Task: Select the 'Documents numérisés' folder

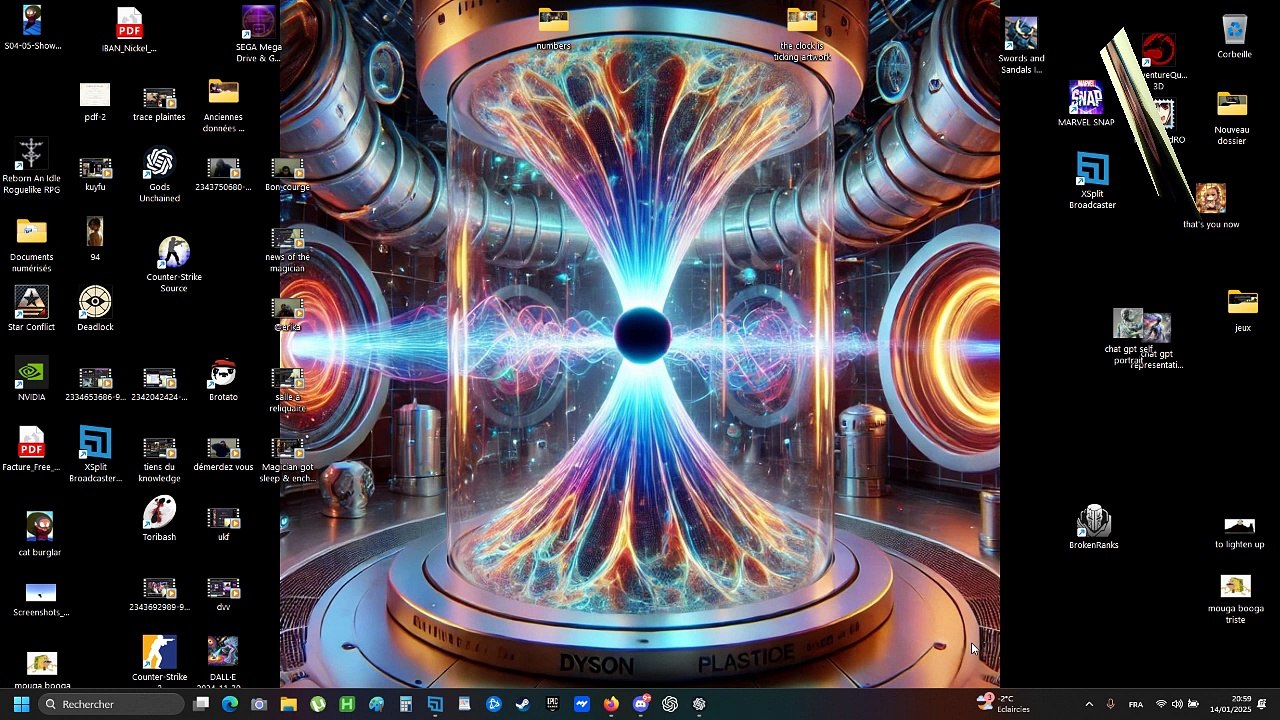Action: [31, 246]
